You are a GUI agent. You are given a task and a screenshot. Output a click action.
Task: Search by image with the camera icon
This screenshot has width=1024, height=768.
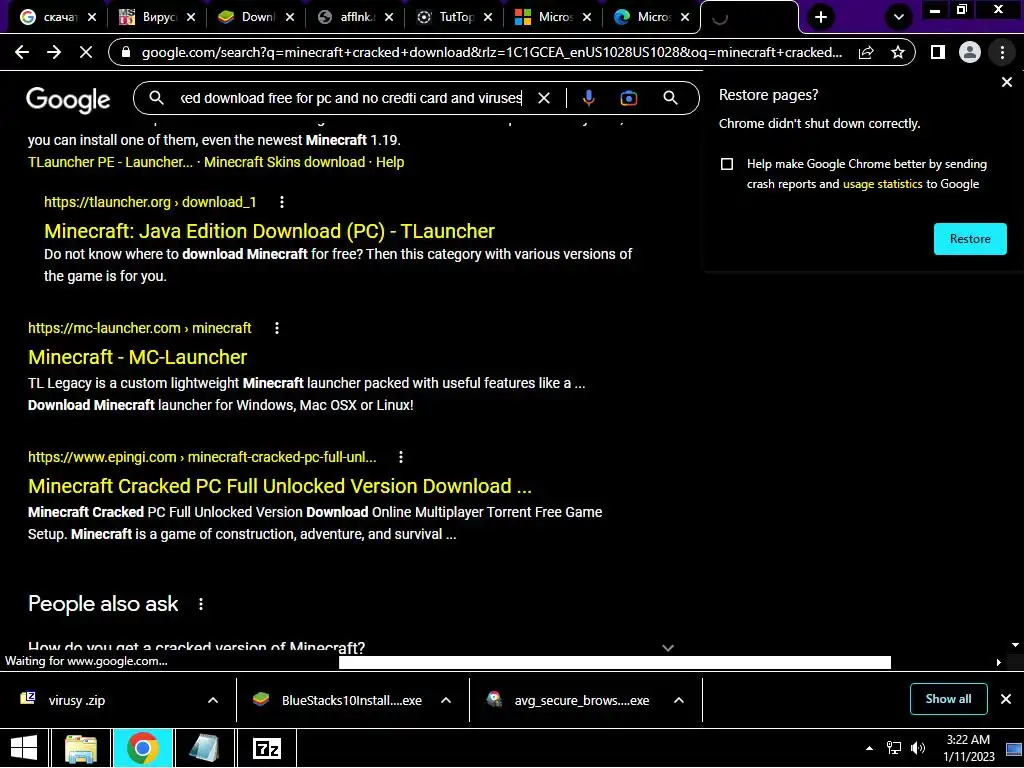pos(628,98)
